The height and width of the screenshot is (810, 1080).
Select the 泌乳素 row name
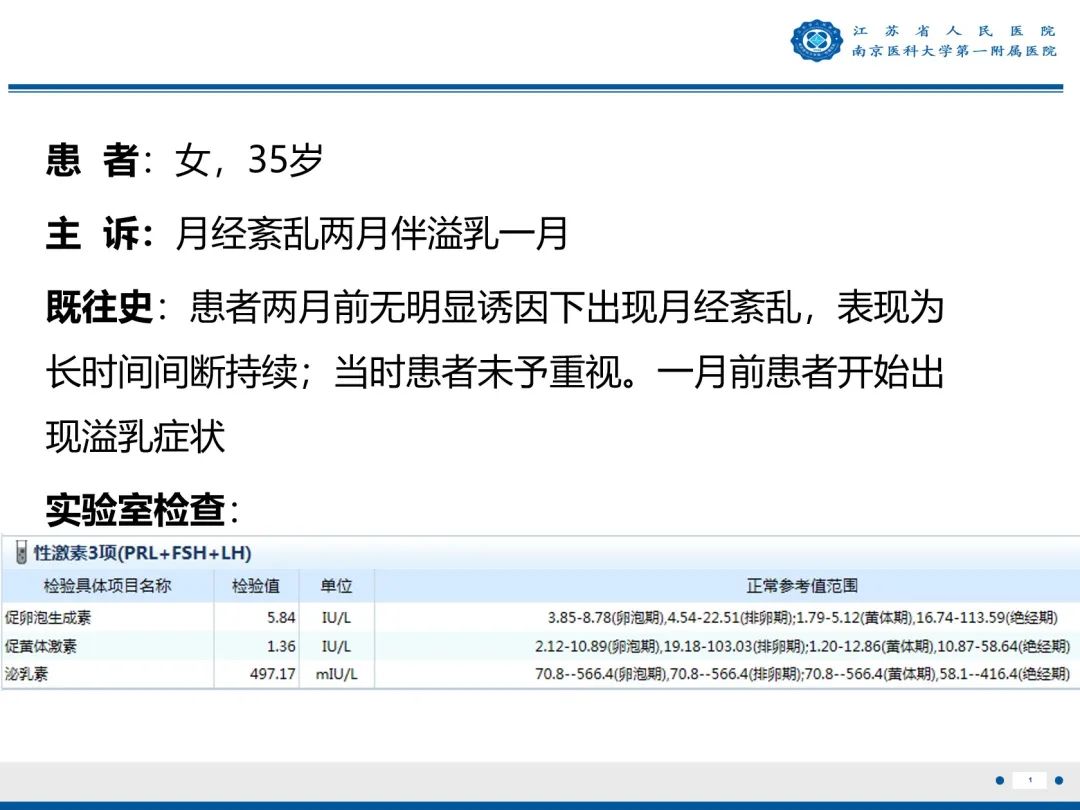26,674
